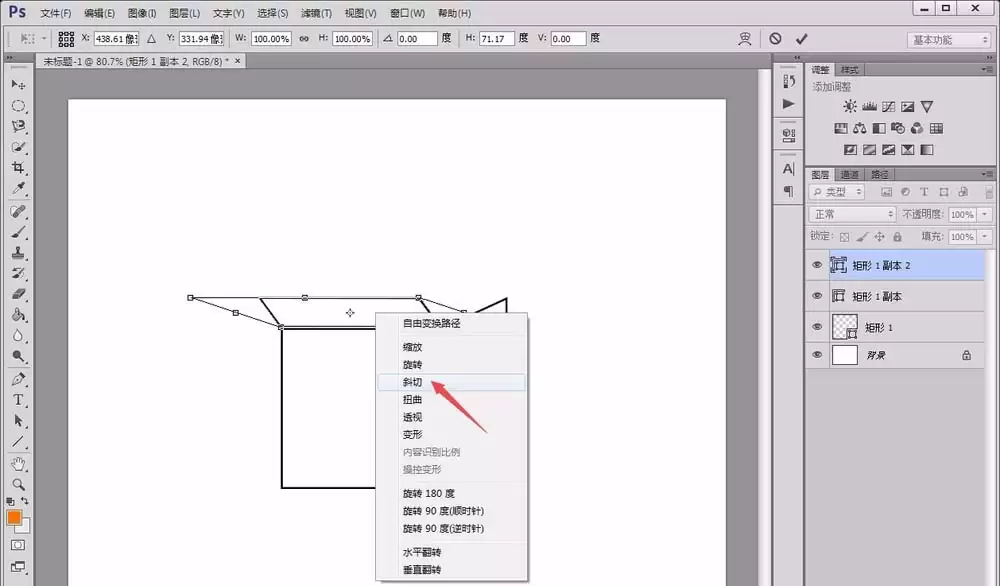This screenshot has height=586, width=1000.
Task: Select the Crop tool
Action: [18, 168]
